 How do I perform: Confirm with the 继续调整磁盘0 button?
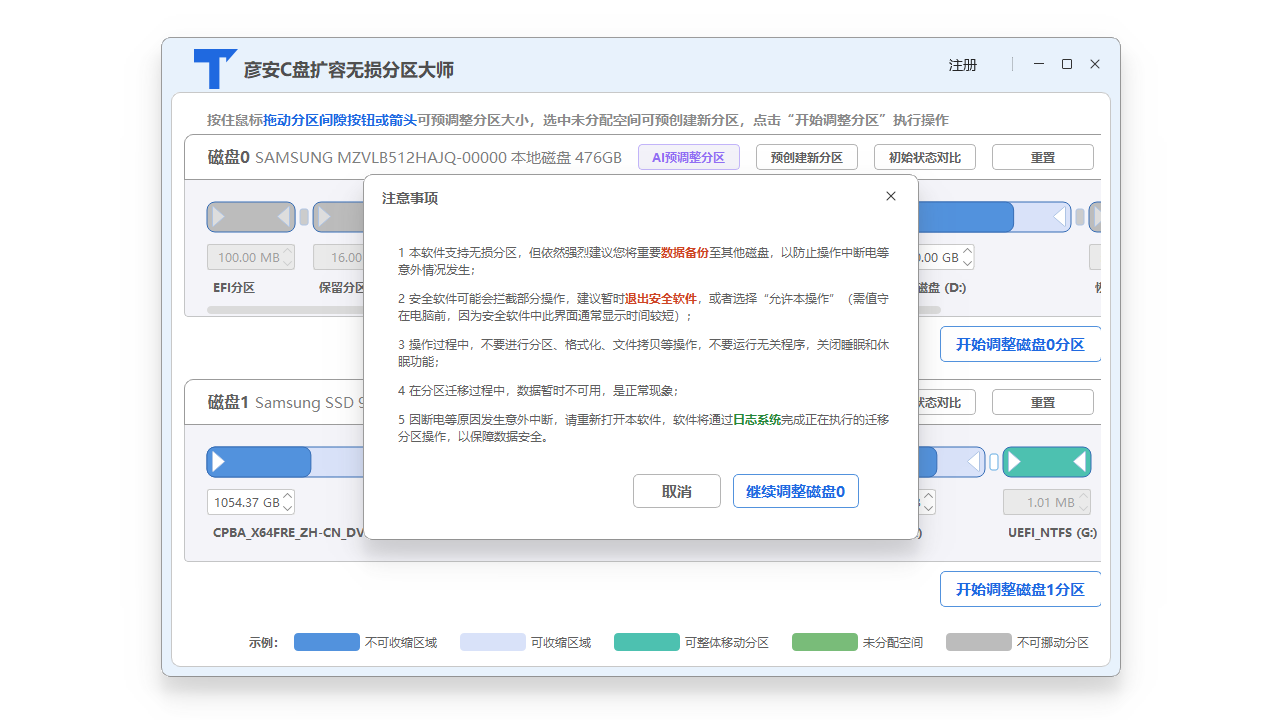coord(796,491)
